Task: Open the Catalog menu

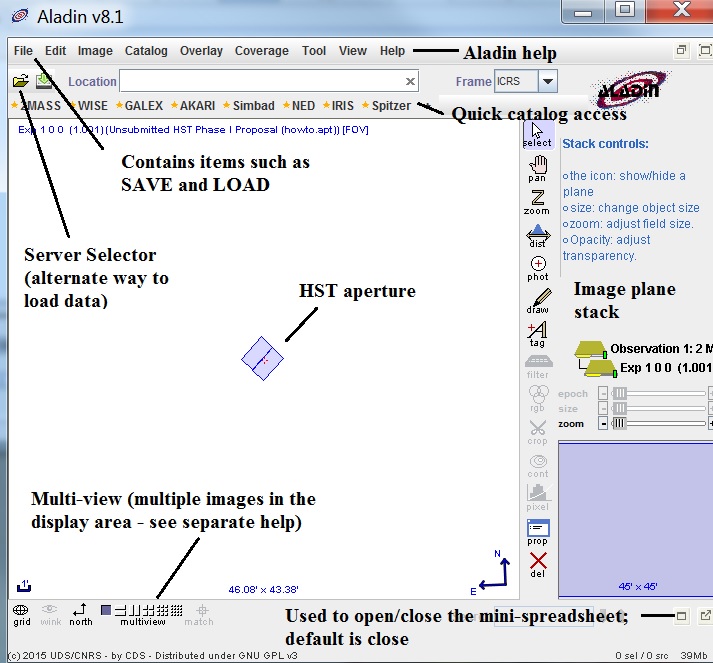Action: click(146, 50)
